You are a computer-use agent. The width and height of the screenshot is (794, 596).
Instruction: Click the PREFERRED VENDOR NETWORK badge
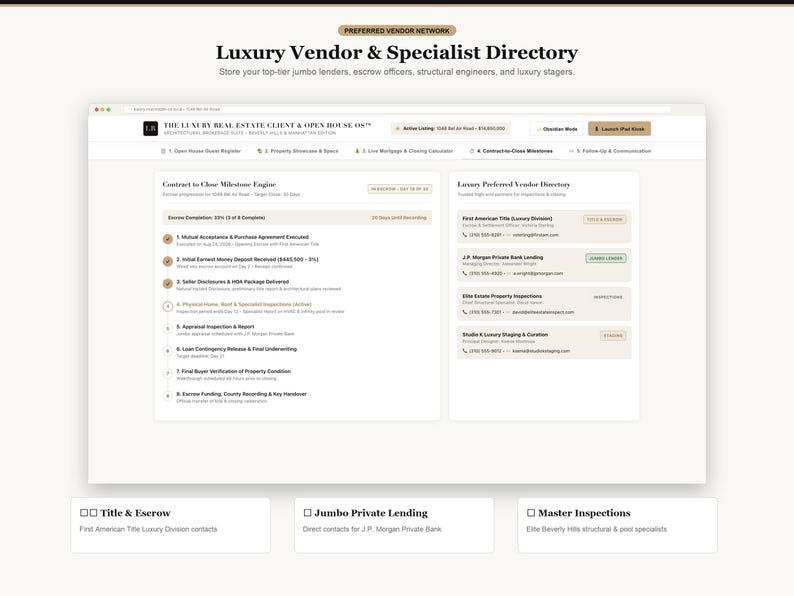[x=397, y=31]
